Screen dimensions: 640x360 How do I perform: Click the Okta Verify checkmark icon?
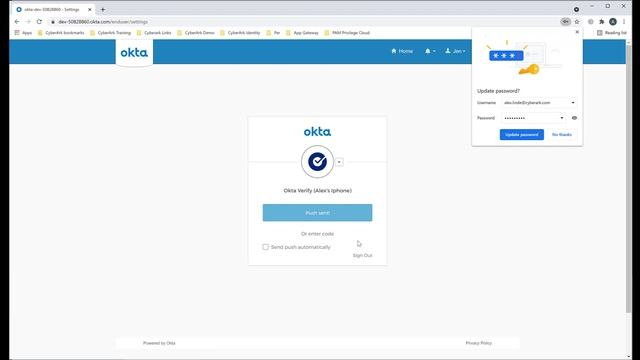coord(317,162)
